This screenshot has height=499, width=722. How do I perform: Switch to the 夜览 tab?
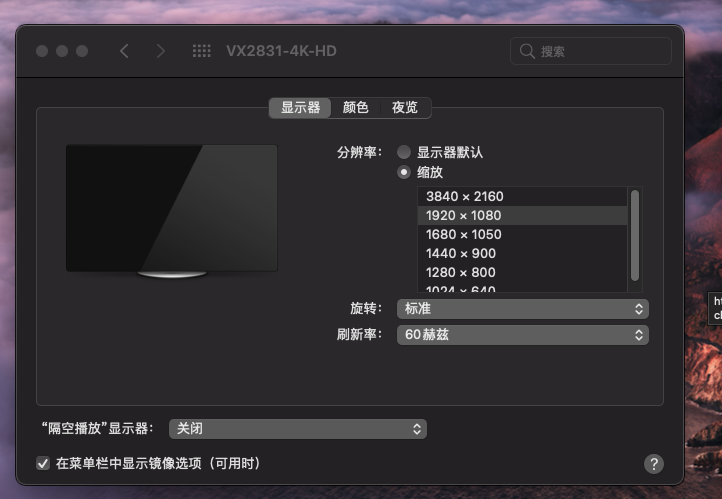tap(405, 108)
